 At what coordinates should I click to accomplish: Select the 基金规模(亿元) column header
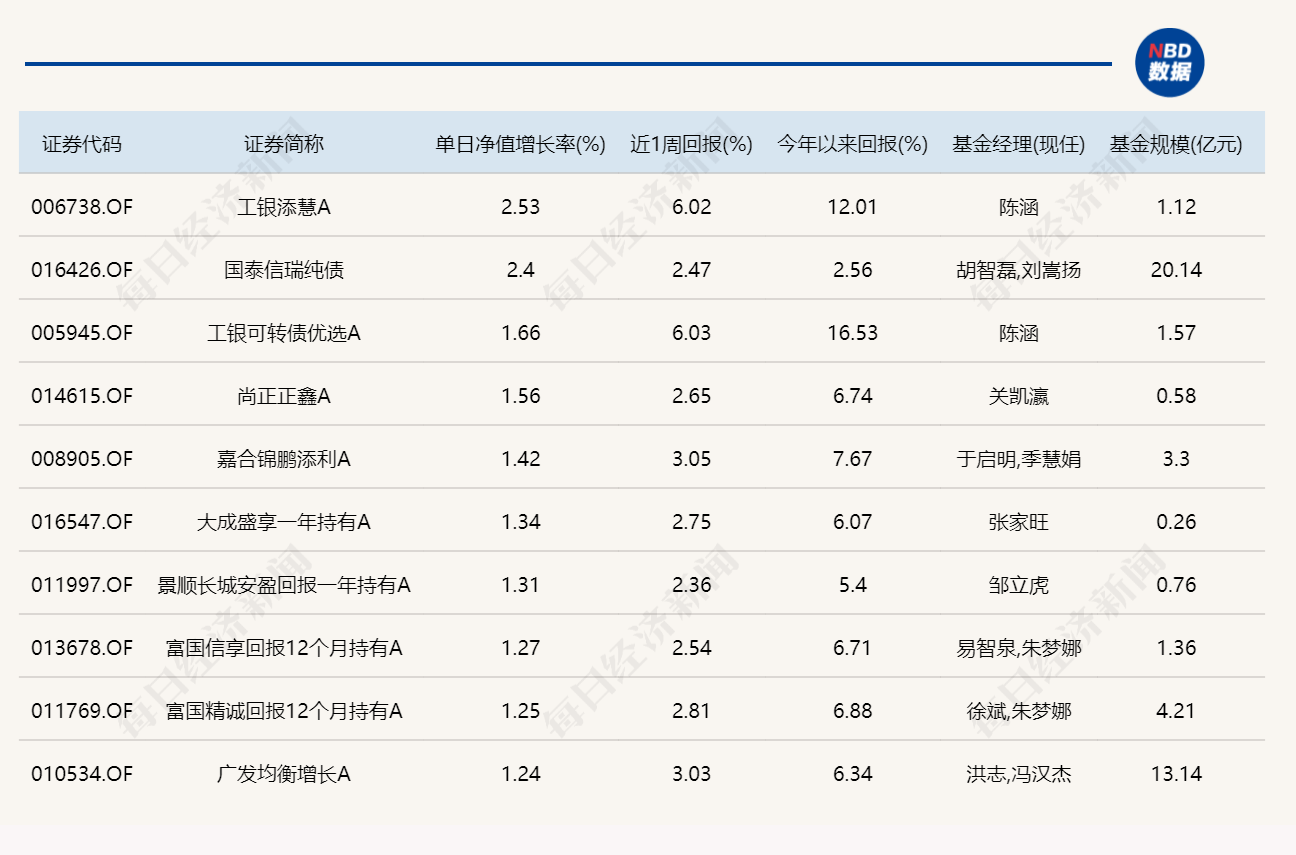[x=1176, y=143]
